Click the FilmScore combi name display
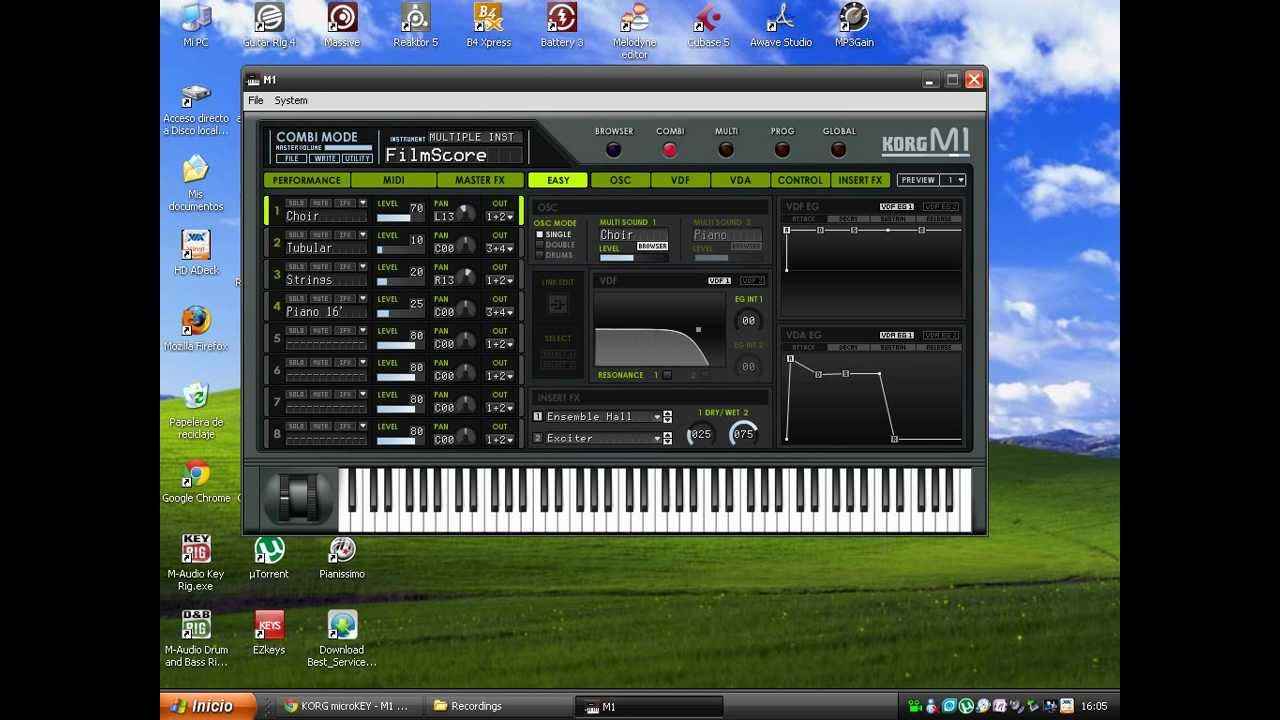Viewport: 1280px width, 720px height. (x=453, y=155)
